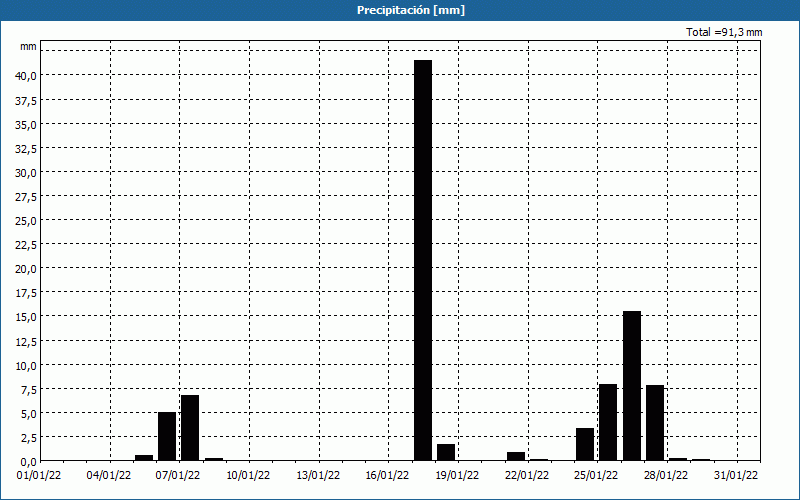Click the 10,0 y-axis value
800x500 pixels.
tap(26, 365)
